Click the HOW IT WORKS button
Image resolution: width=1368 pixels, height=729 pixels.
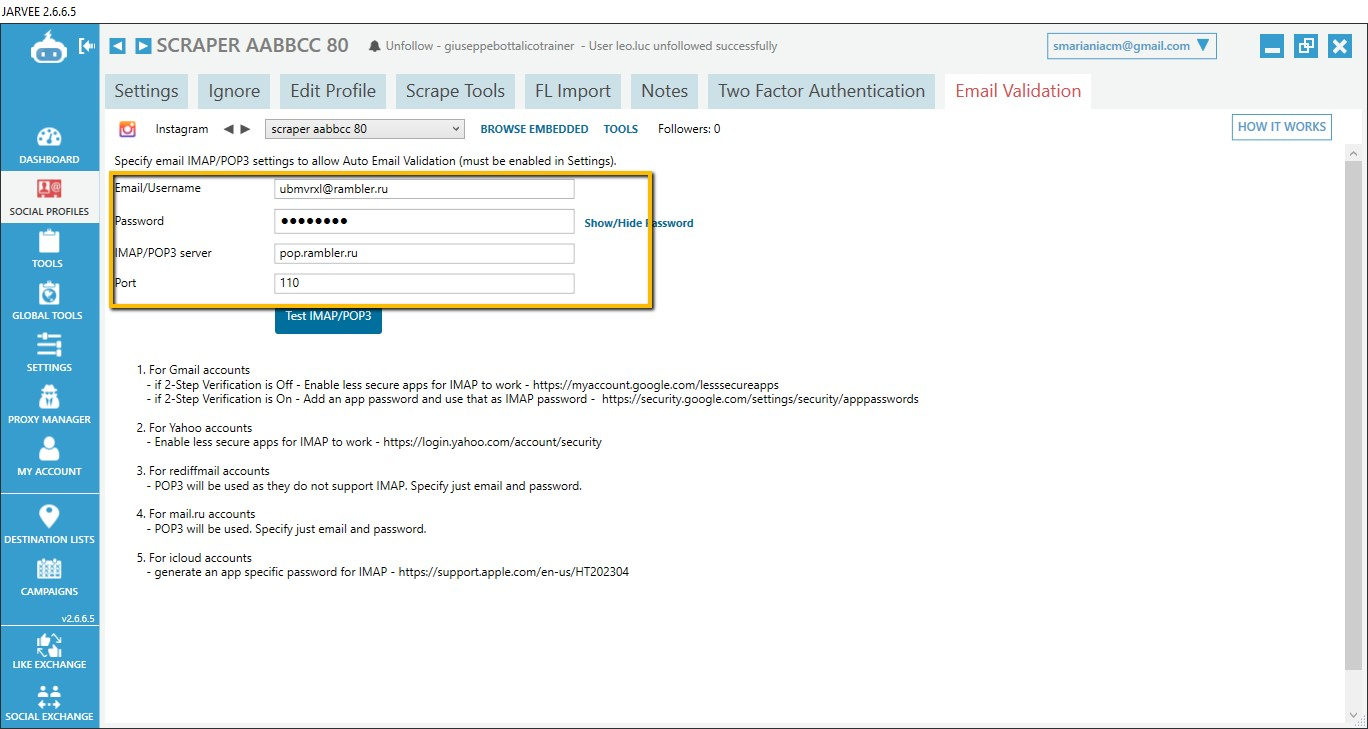(x=1282, y=127)
